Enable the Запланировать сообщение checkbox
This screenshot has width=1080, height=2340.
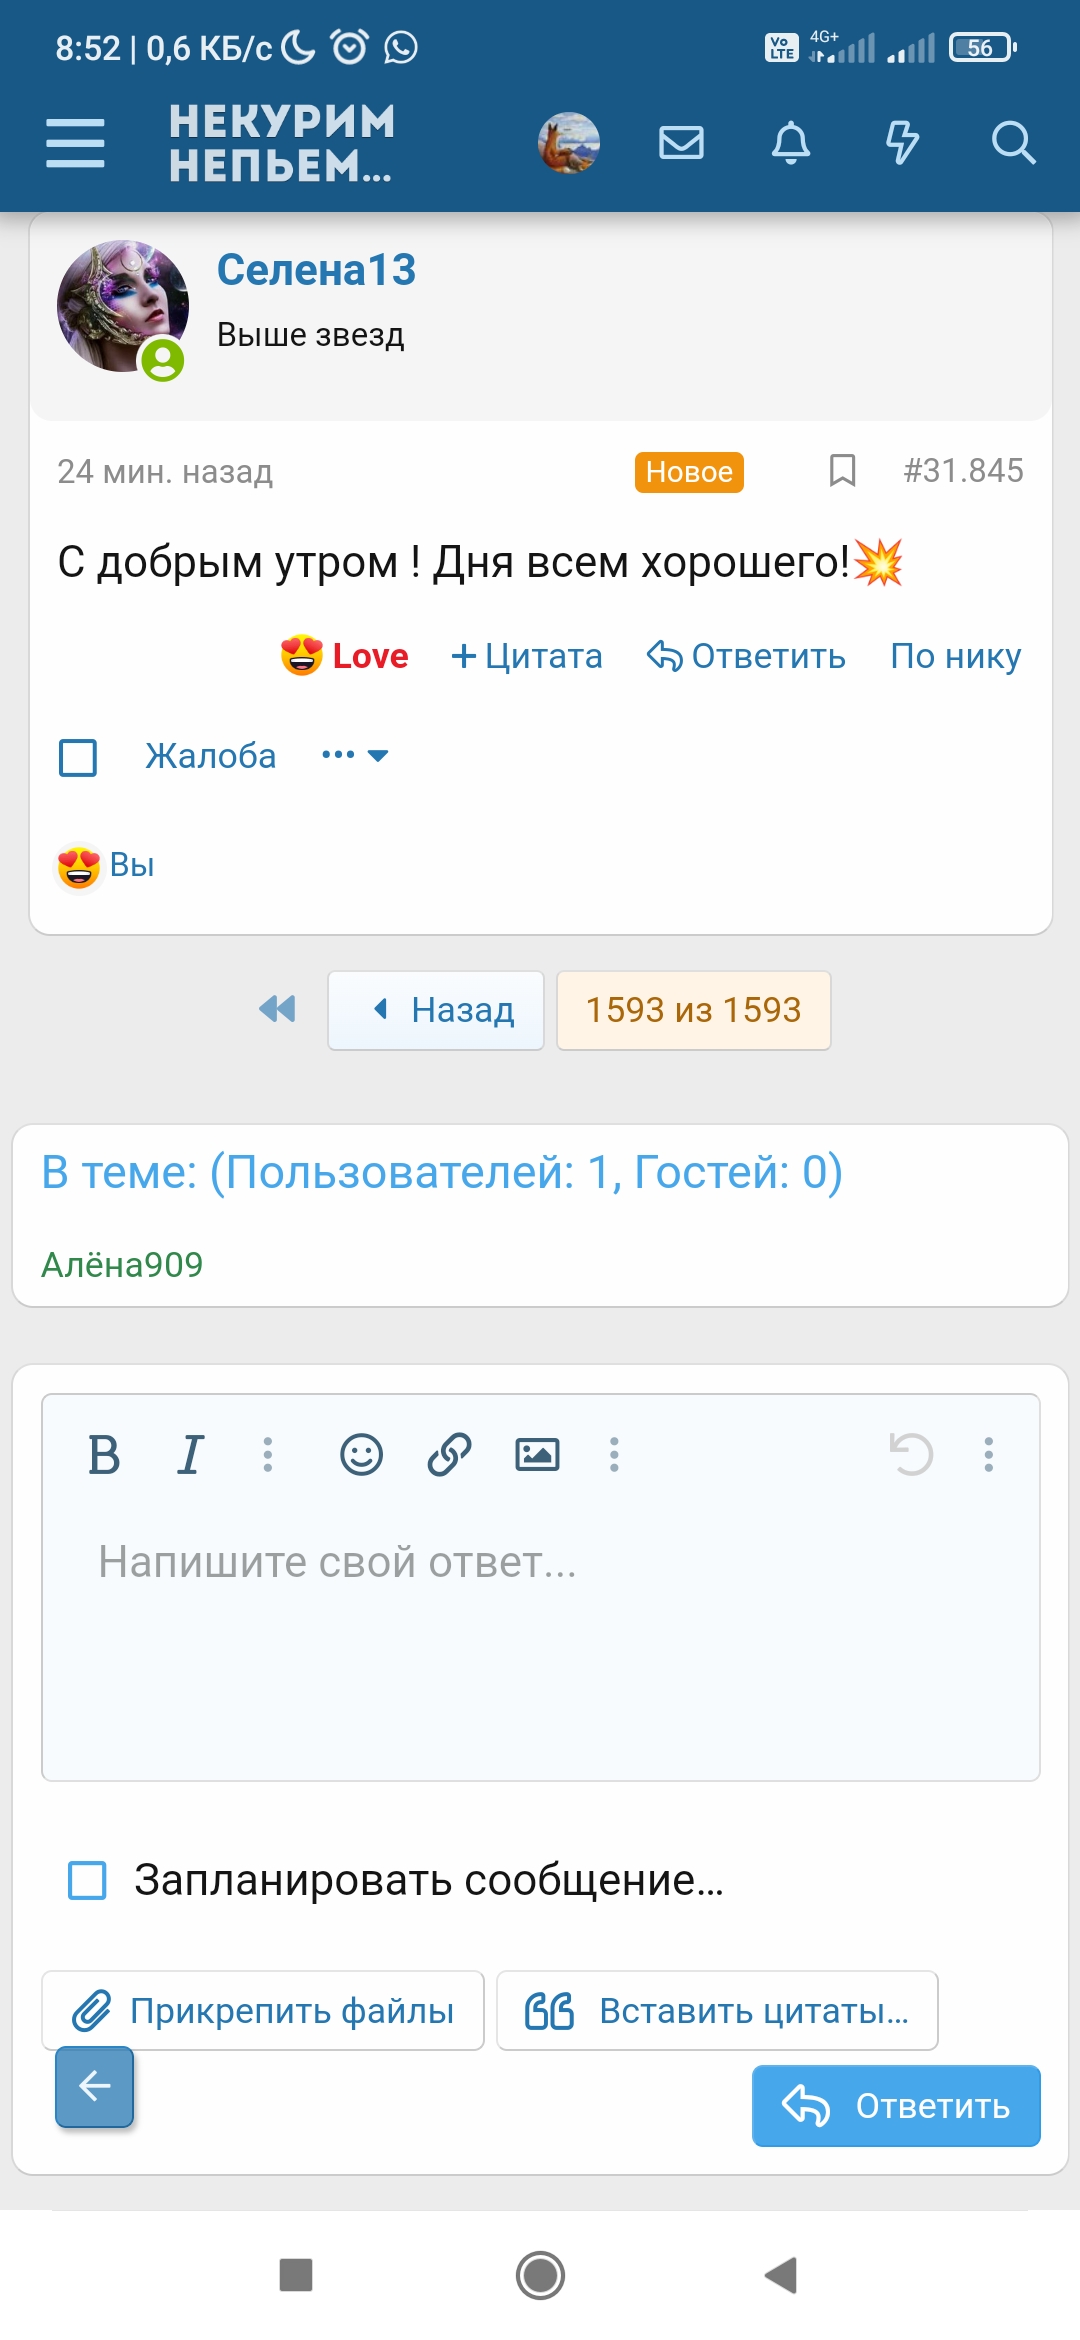[87, 1880]
